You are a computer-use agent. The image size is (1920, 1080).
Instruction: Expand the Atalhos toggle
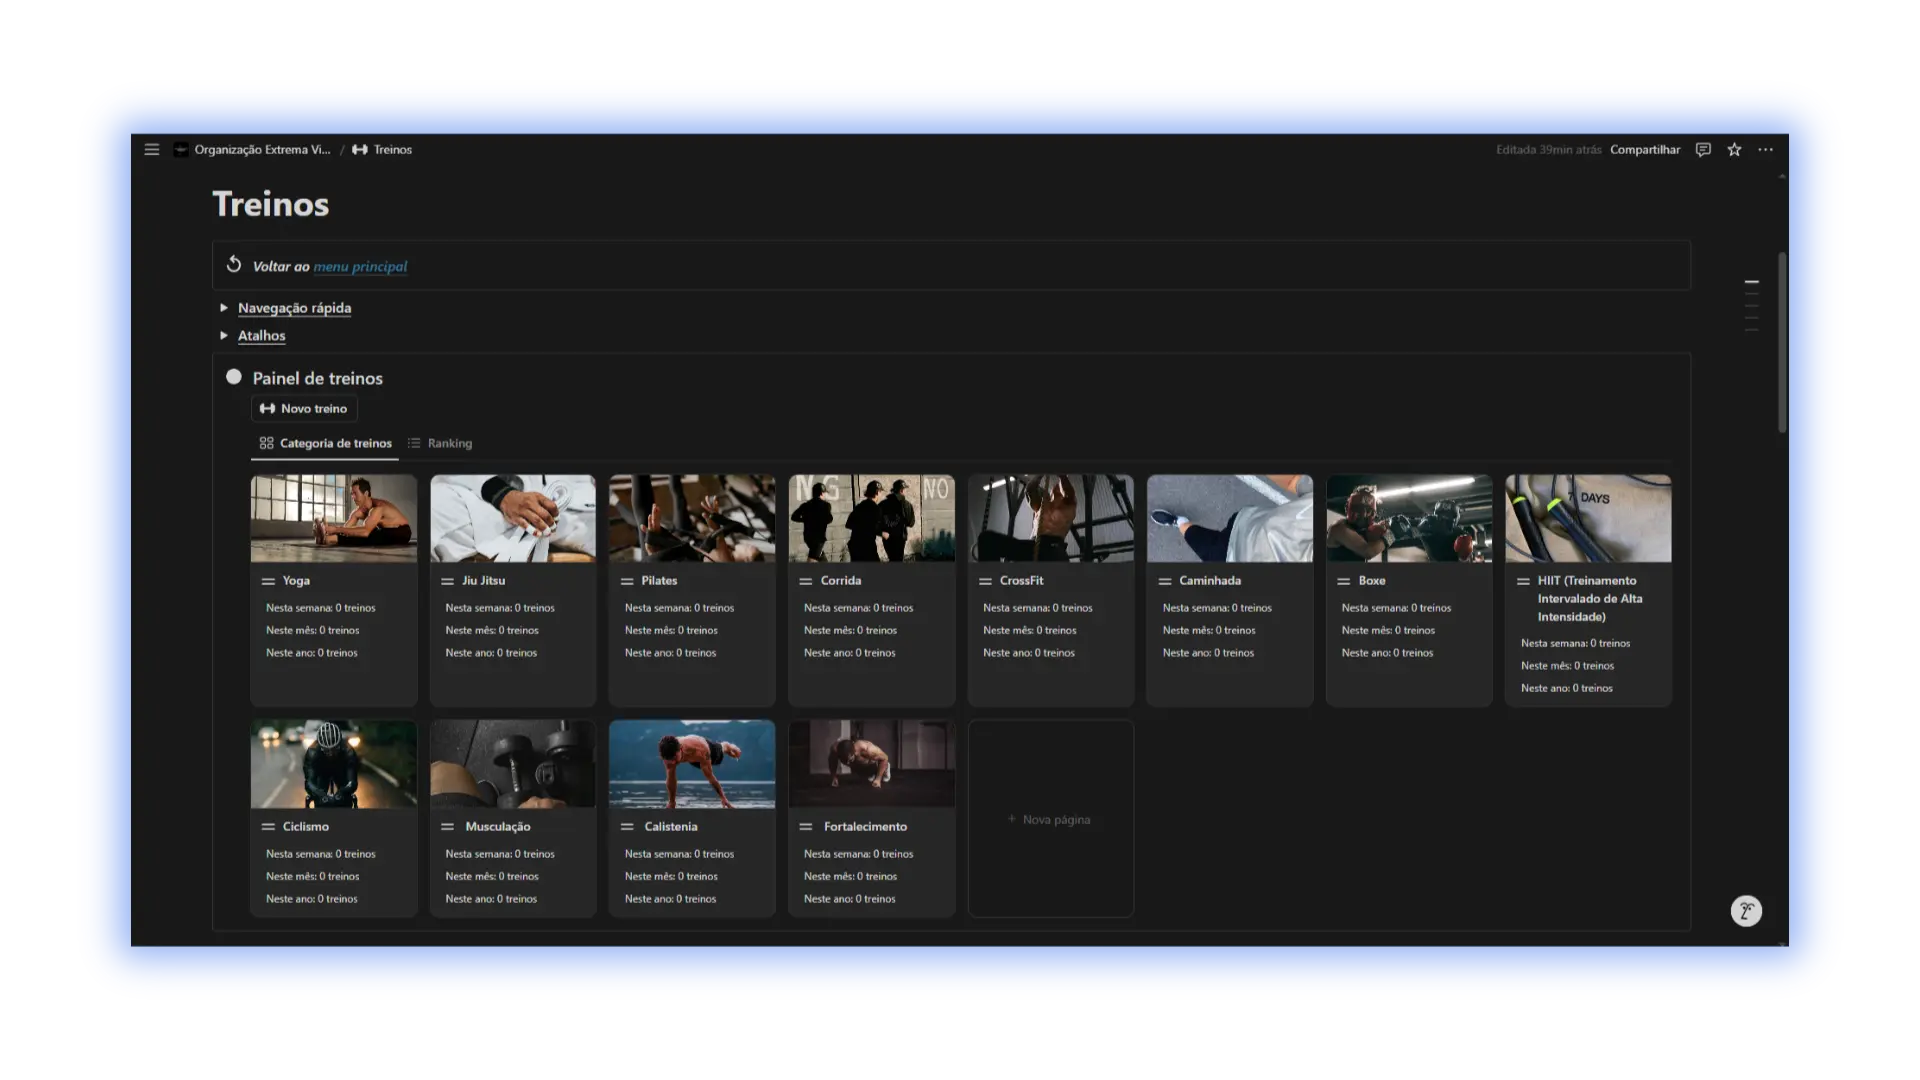[x=224, y=336]
